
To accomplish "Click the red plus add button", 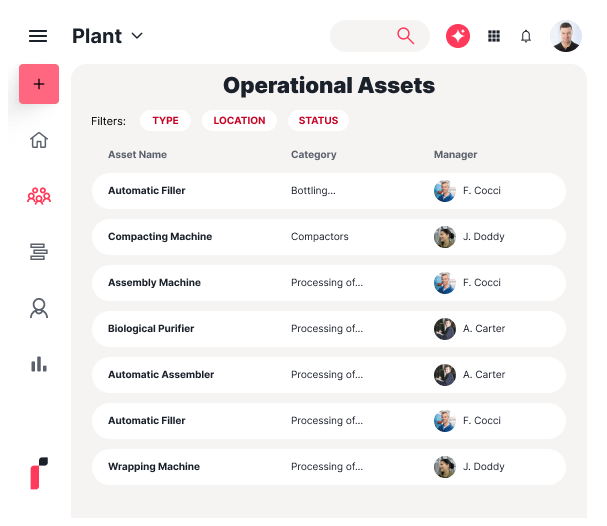I will tap(39, 84).
